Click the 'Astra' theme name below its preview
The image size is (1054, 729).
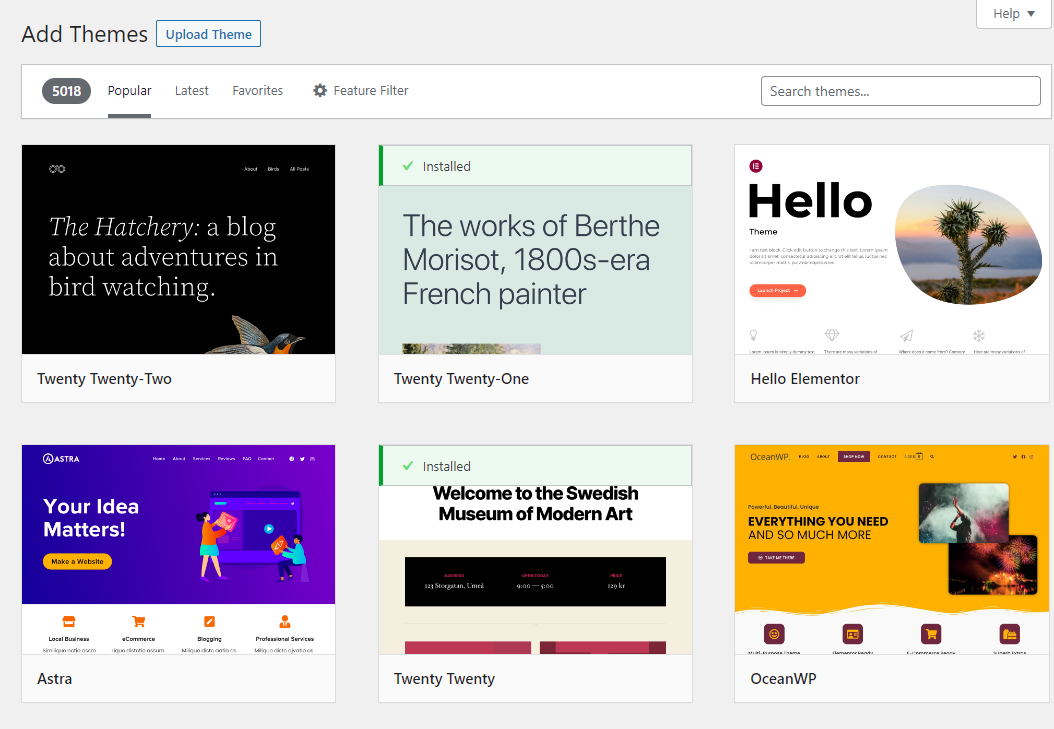pyautogui.click(x=54, y=679)
